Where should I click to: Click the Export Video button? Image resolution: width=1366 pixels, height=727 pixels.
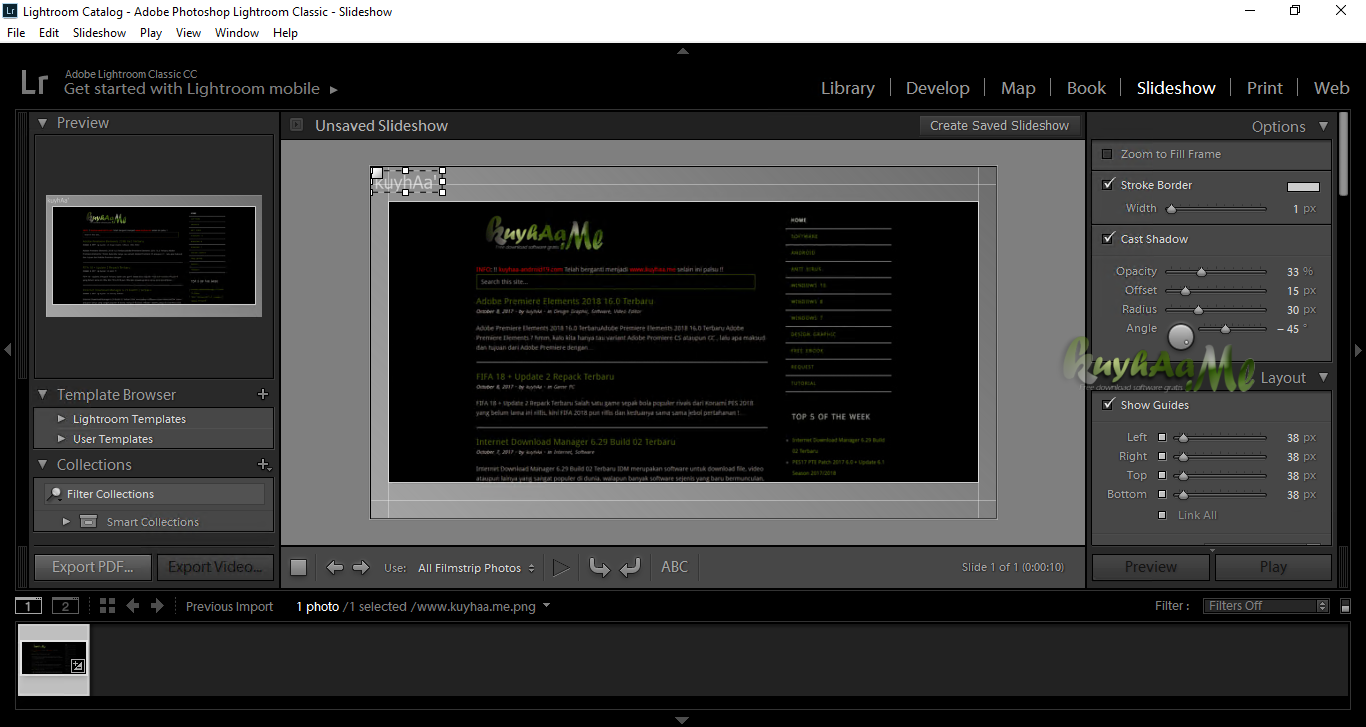click(215, 567)
